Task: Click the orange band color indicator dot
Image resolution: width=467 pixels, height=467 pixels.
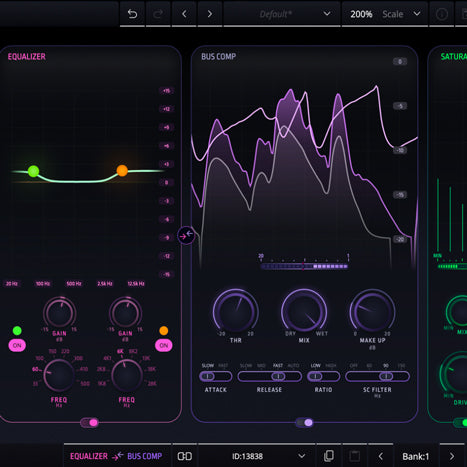Action: point(164,331)
